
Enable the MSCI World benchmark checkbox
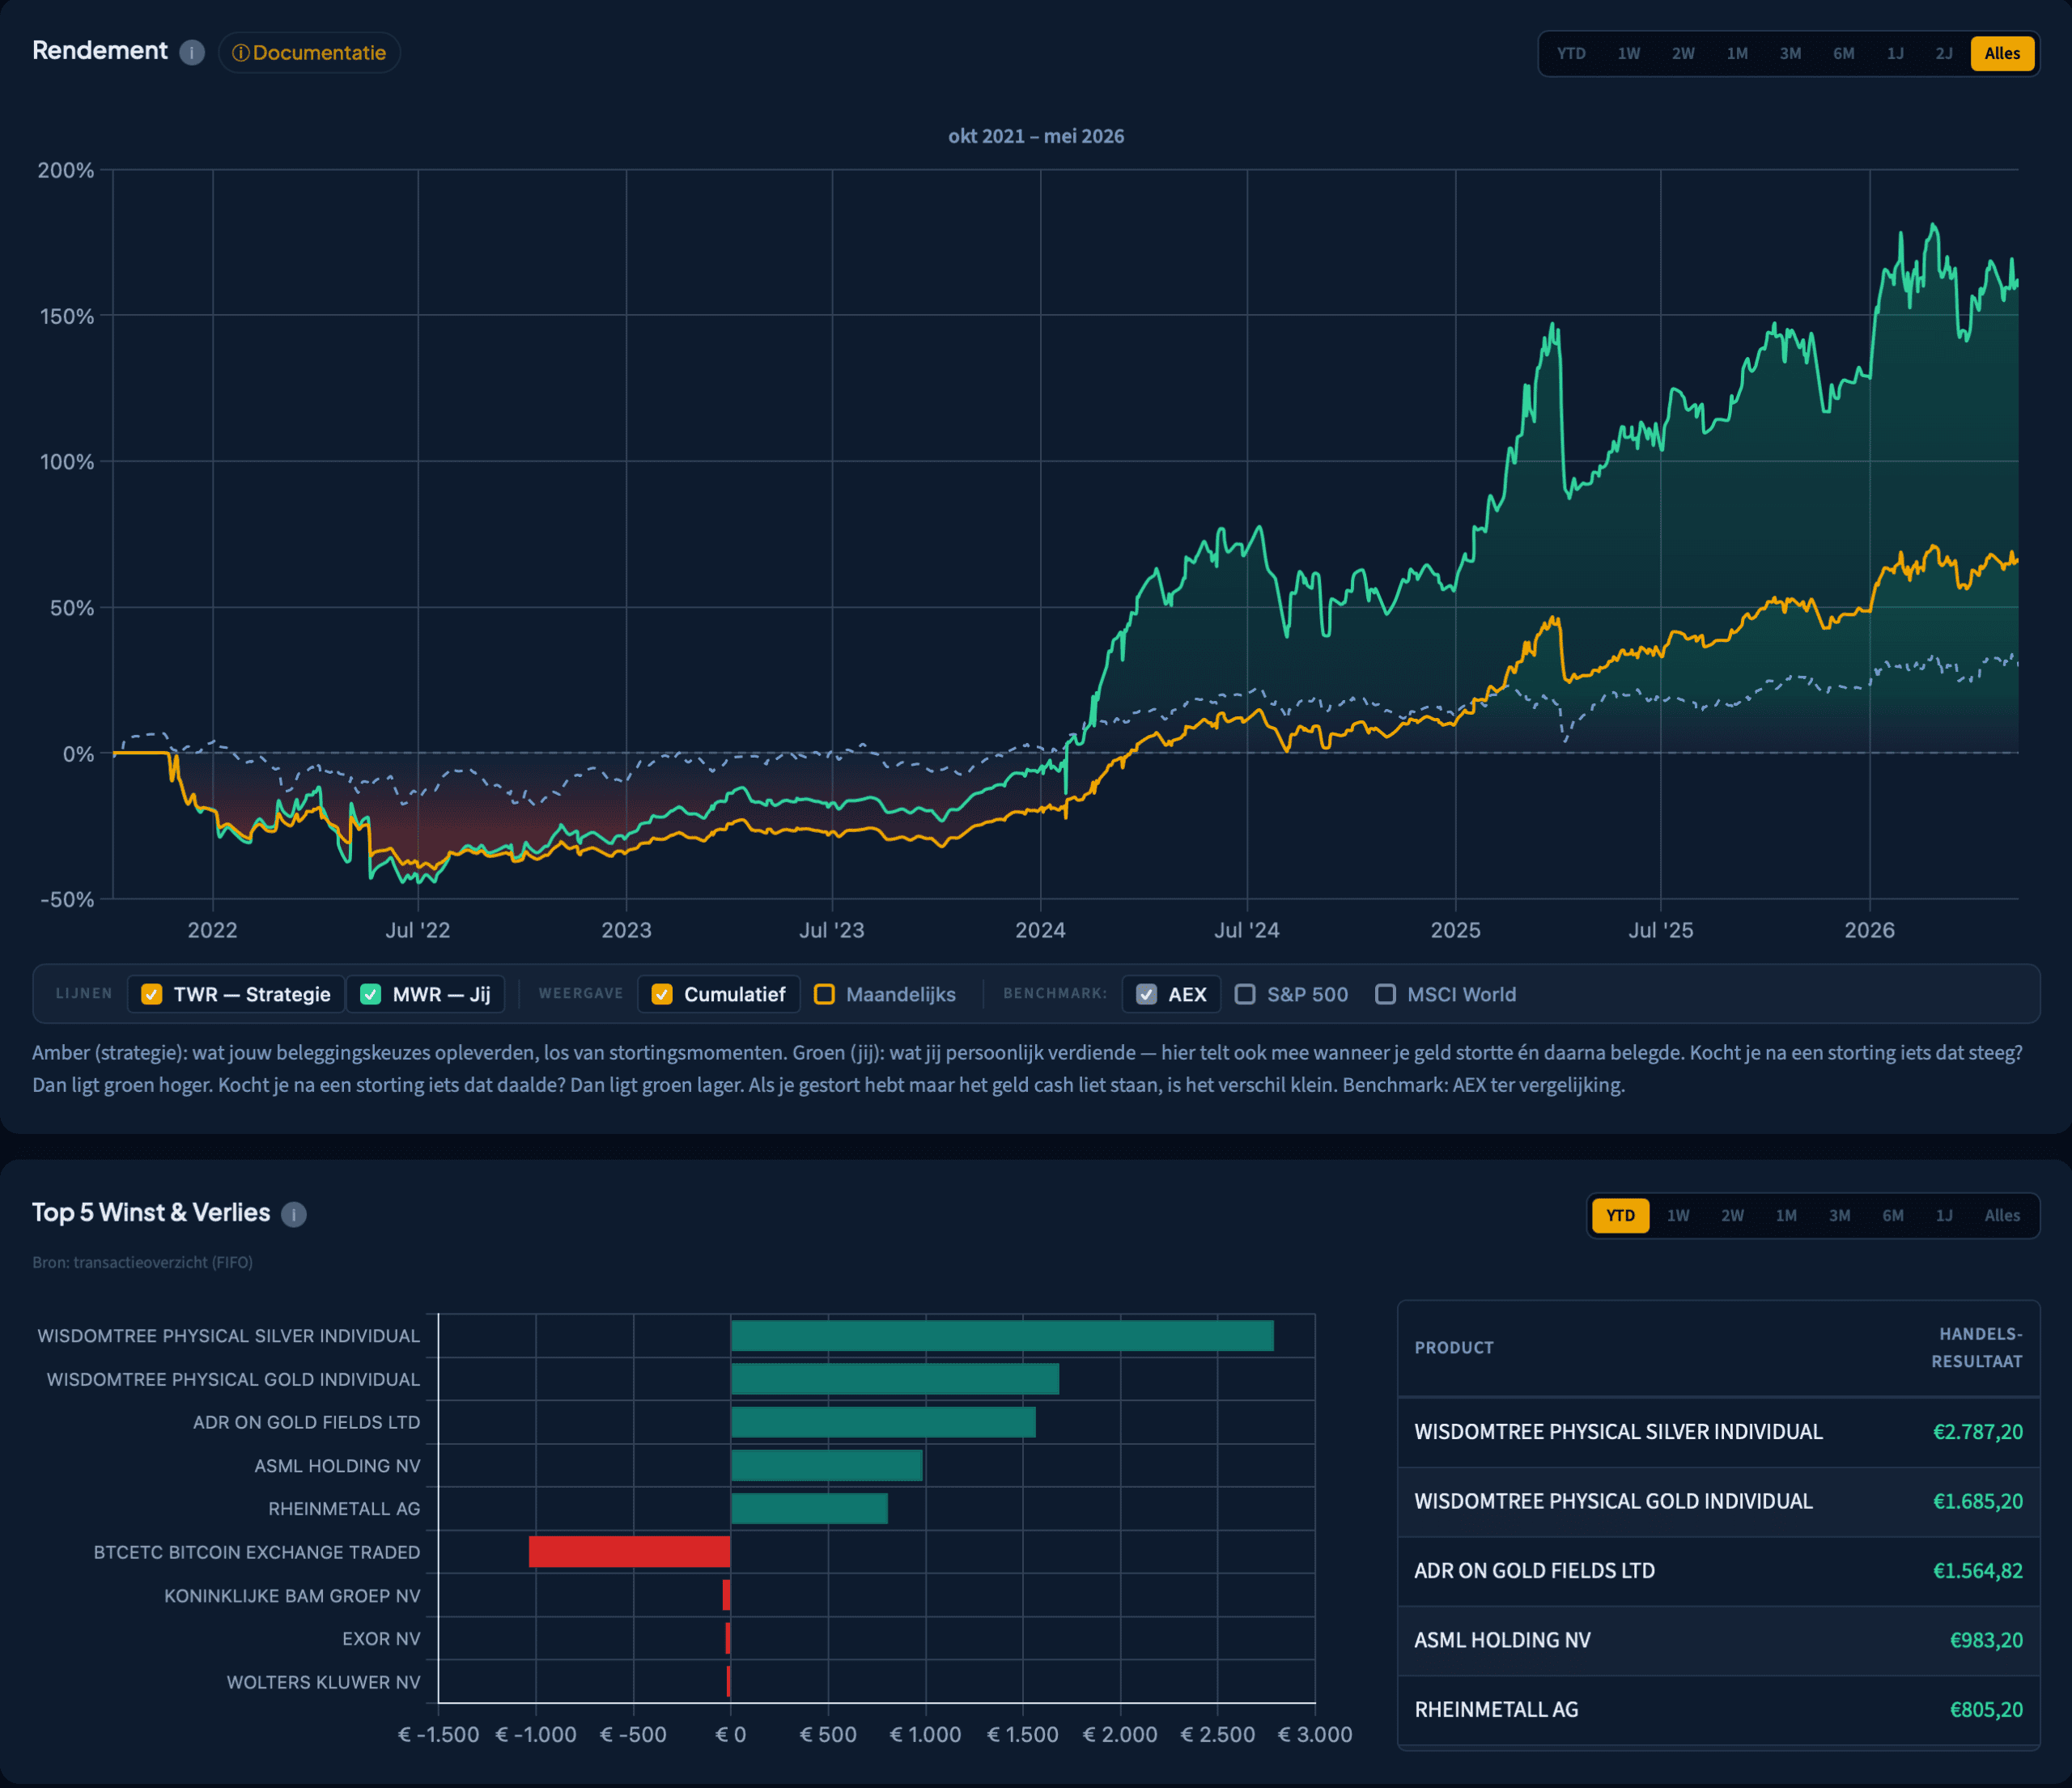tap(1385, 994)
